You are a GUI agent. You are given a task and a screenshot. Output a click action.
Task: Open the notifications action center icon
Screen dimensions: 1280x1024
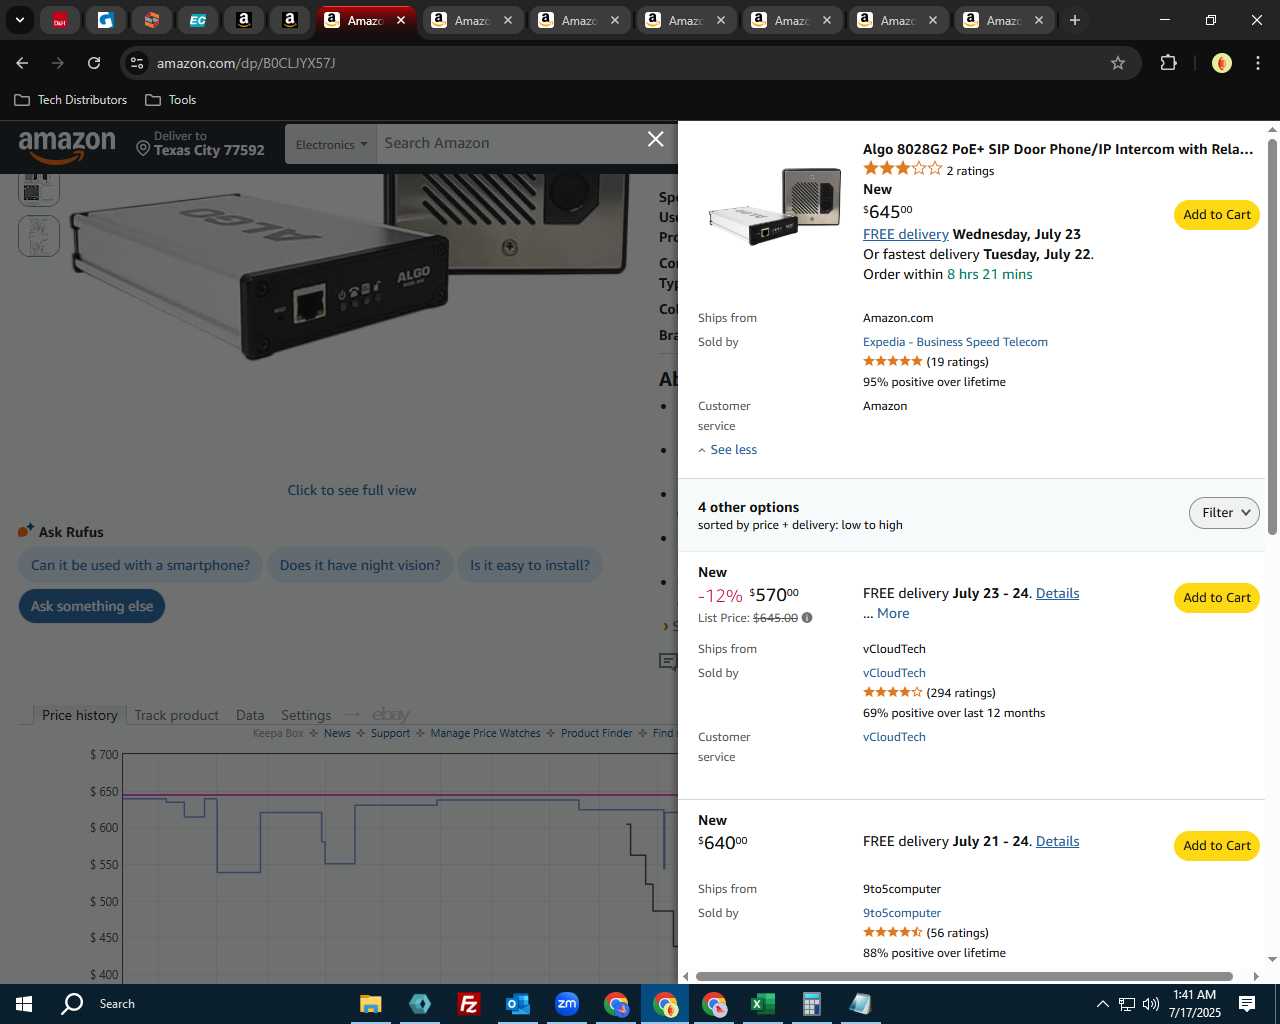pos(1247,1004)
